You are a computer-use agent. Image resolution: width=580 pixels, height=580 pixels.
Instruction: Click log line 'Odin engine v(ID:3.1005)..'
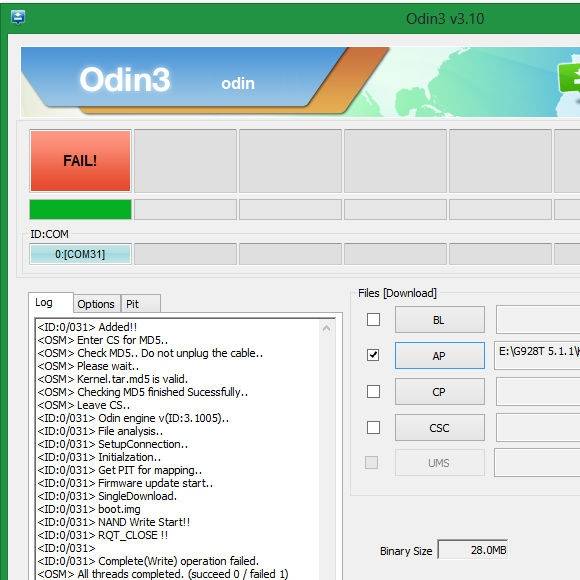[x=133, y=418]
